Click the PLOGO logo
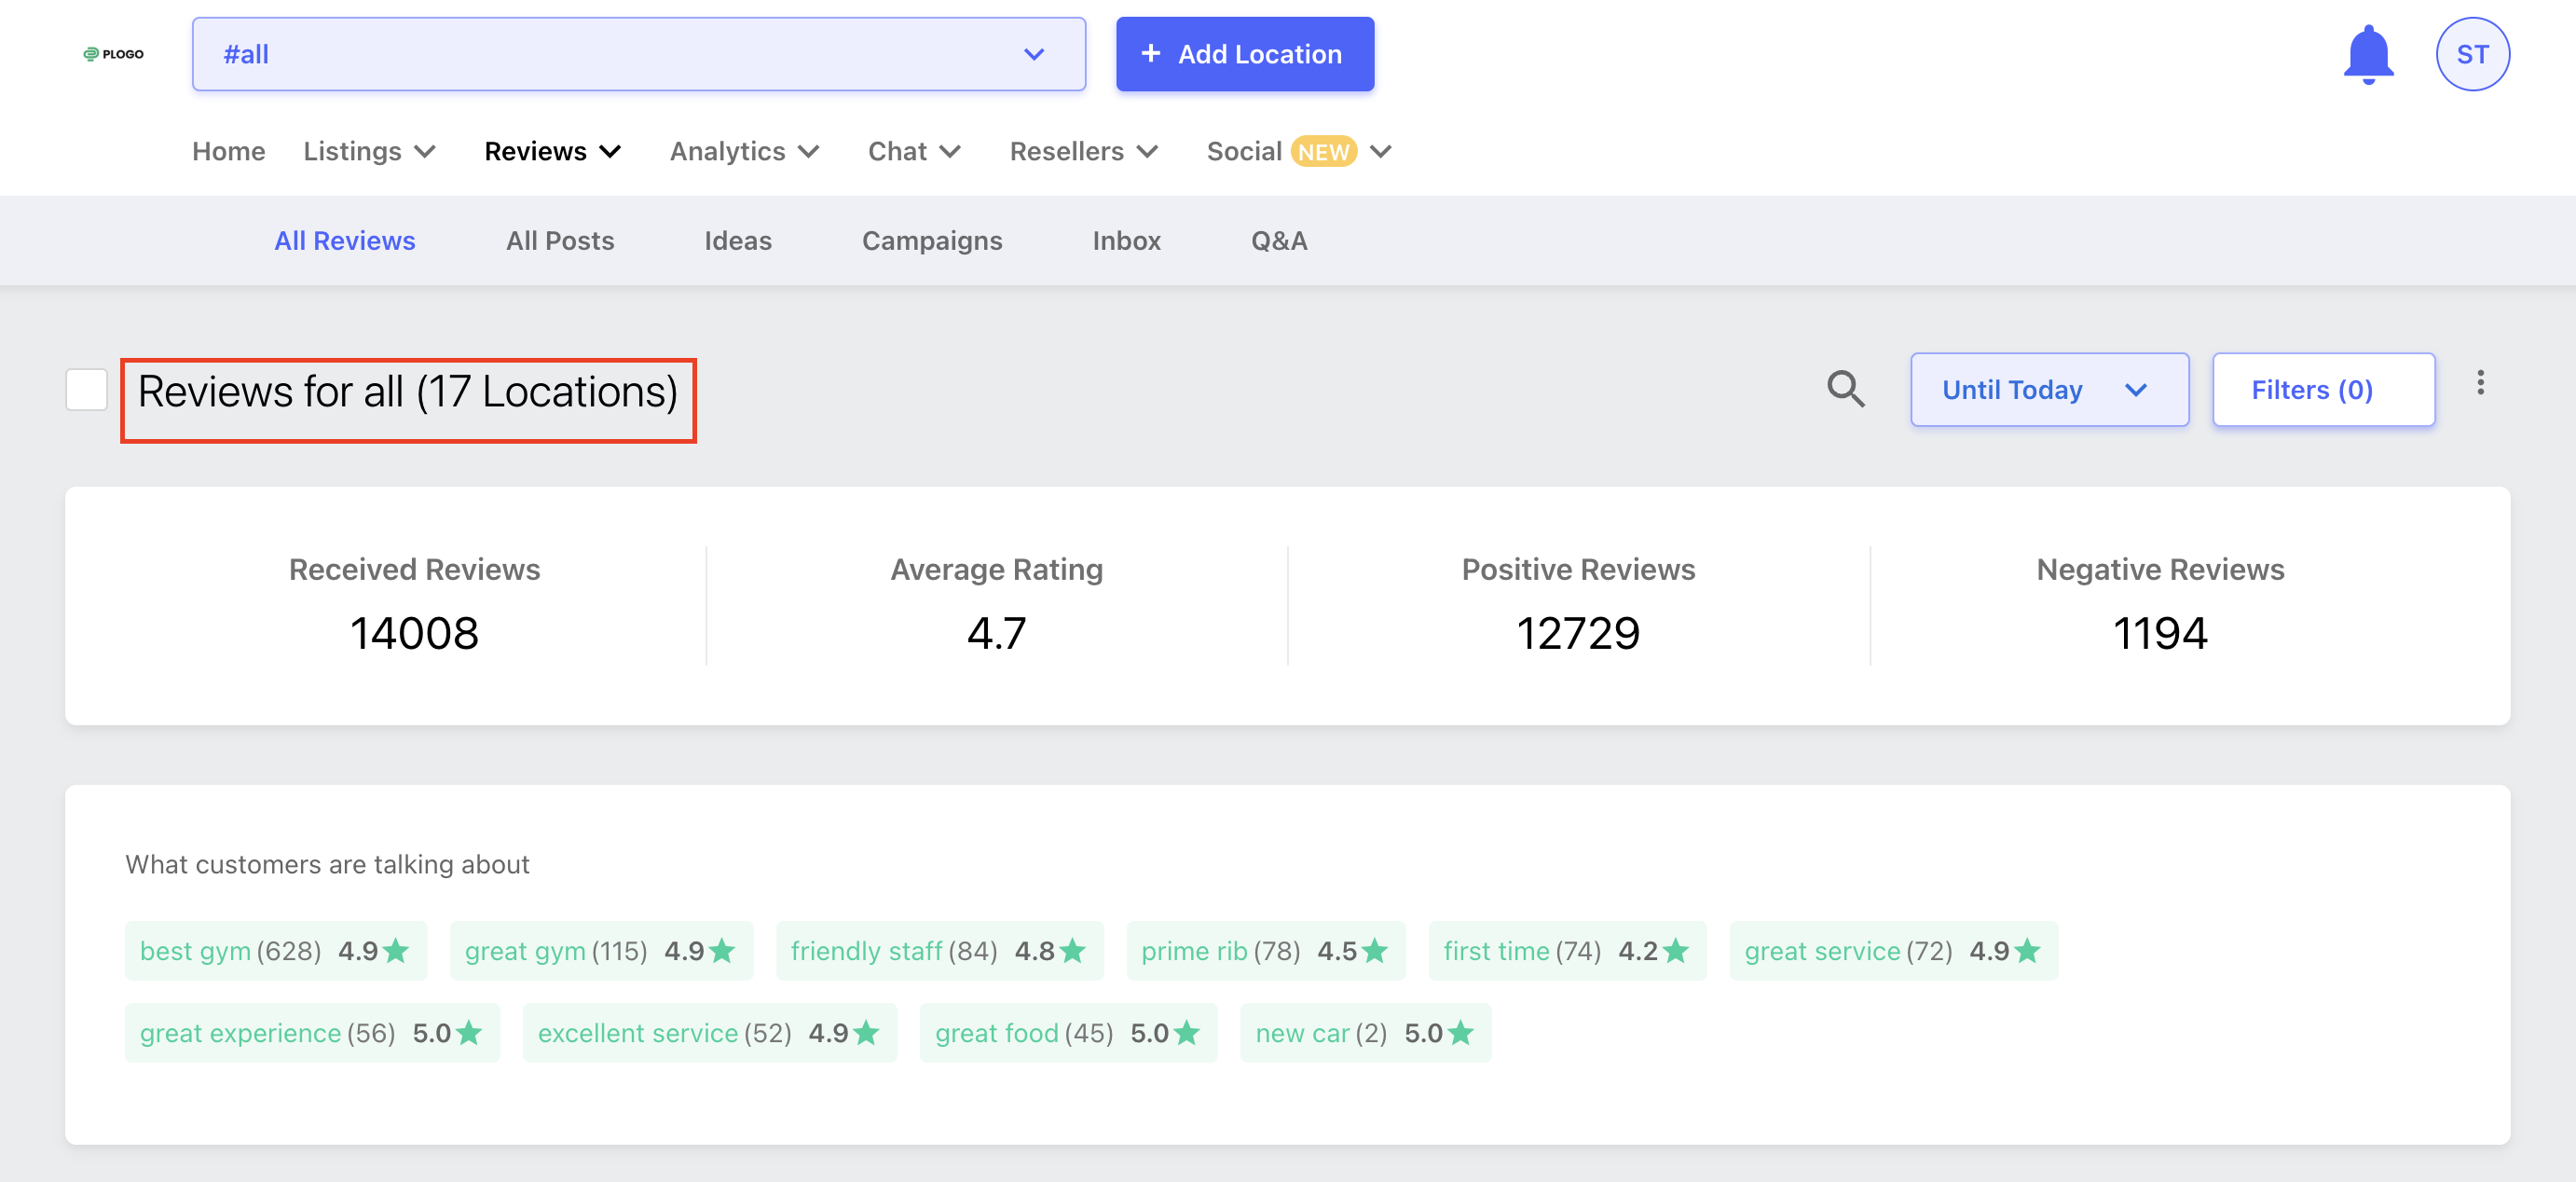2576x1182 pixels. click(x=113, y=54)
